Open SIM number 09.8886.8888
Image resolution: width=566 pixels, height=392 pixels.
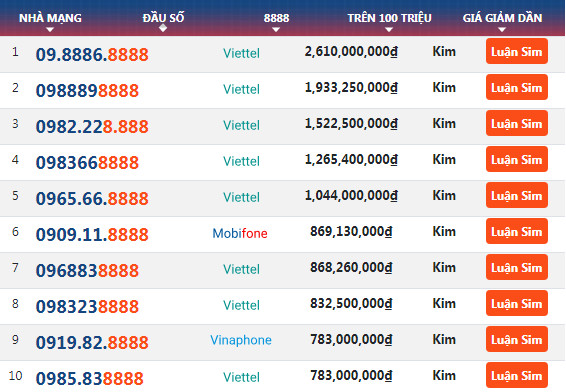pyautogui.click(x=92, y=55)
